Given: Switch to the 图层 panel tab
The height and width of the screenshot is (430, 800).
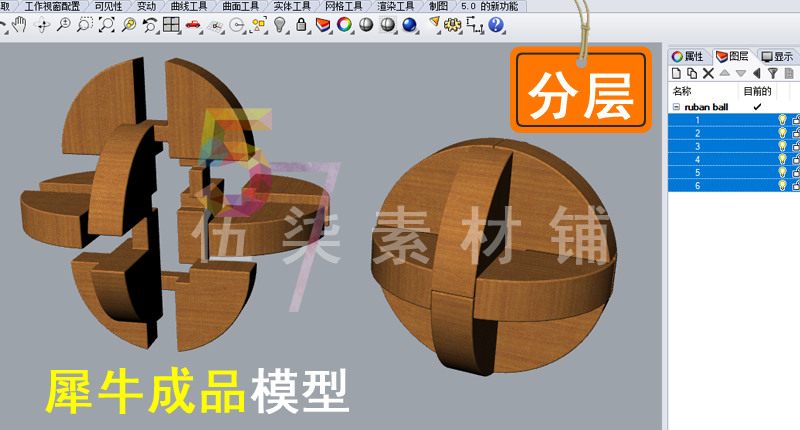Looking at the screenshot, I should click(732, 56).
